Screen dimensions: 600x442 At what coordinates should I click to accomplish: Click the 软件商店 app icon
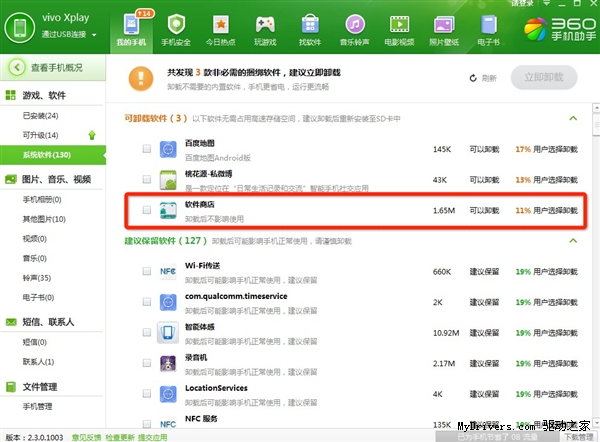pos(168,210)
